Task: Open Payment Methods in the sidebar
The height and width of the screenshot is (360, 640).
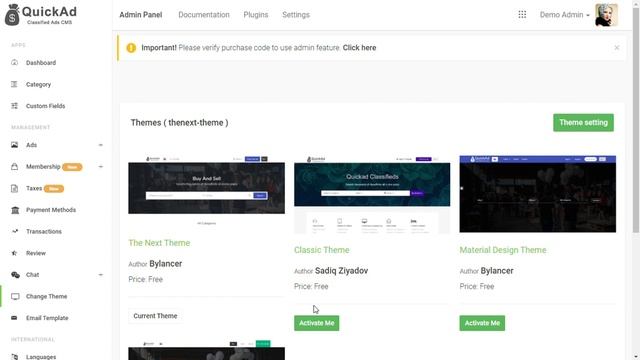Action: (51, 210)
